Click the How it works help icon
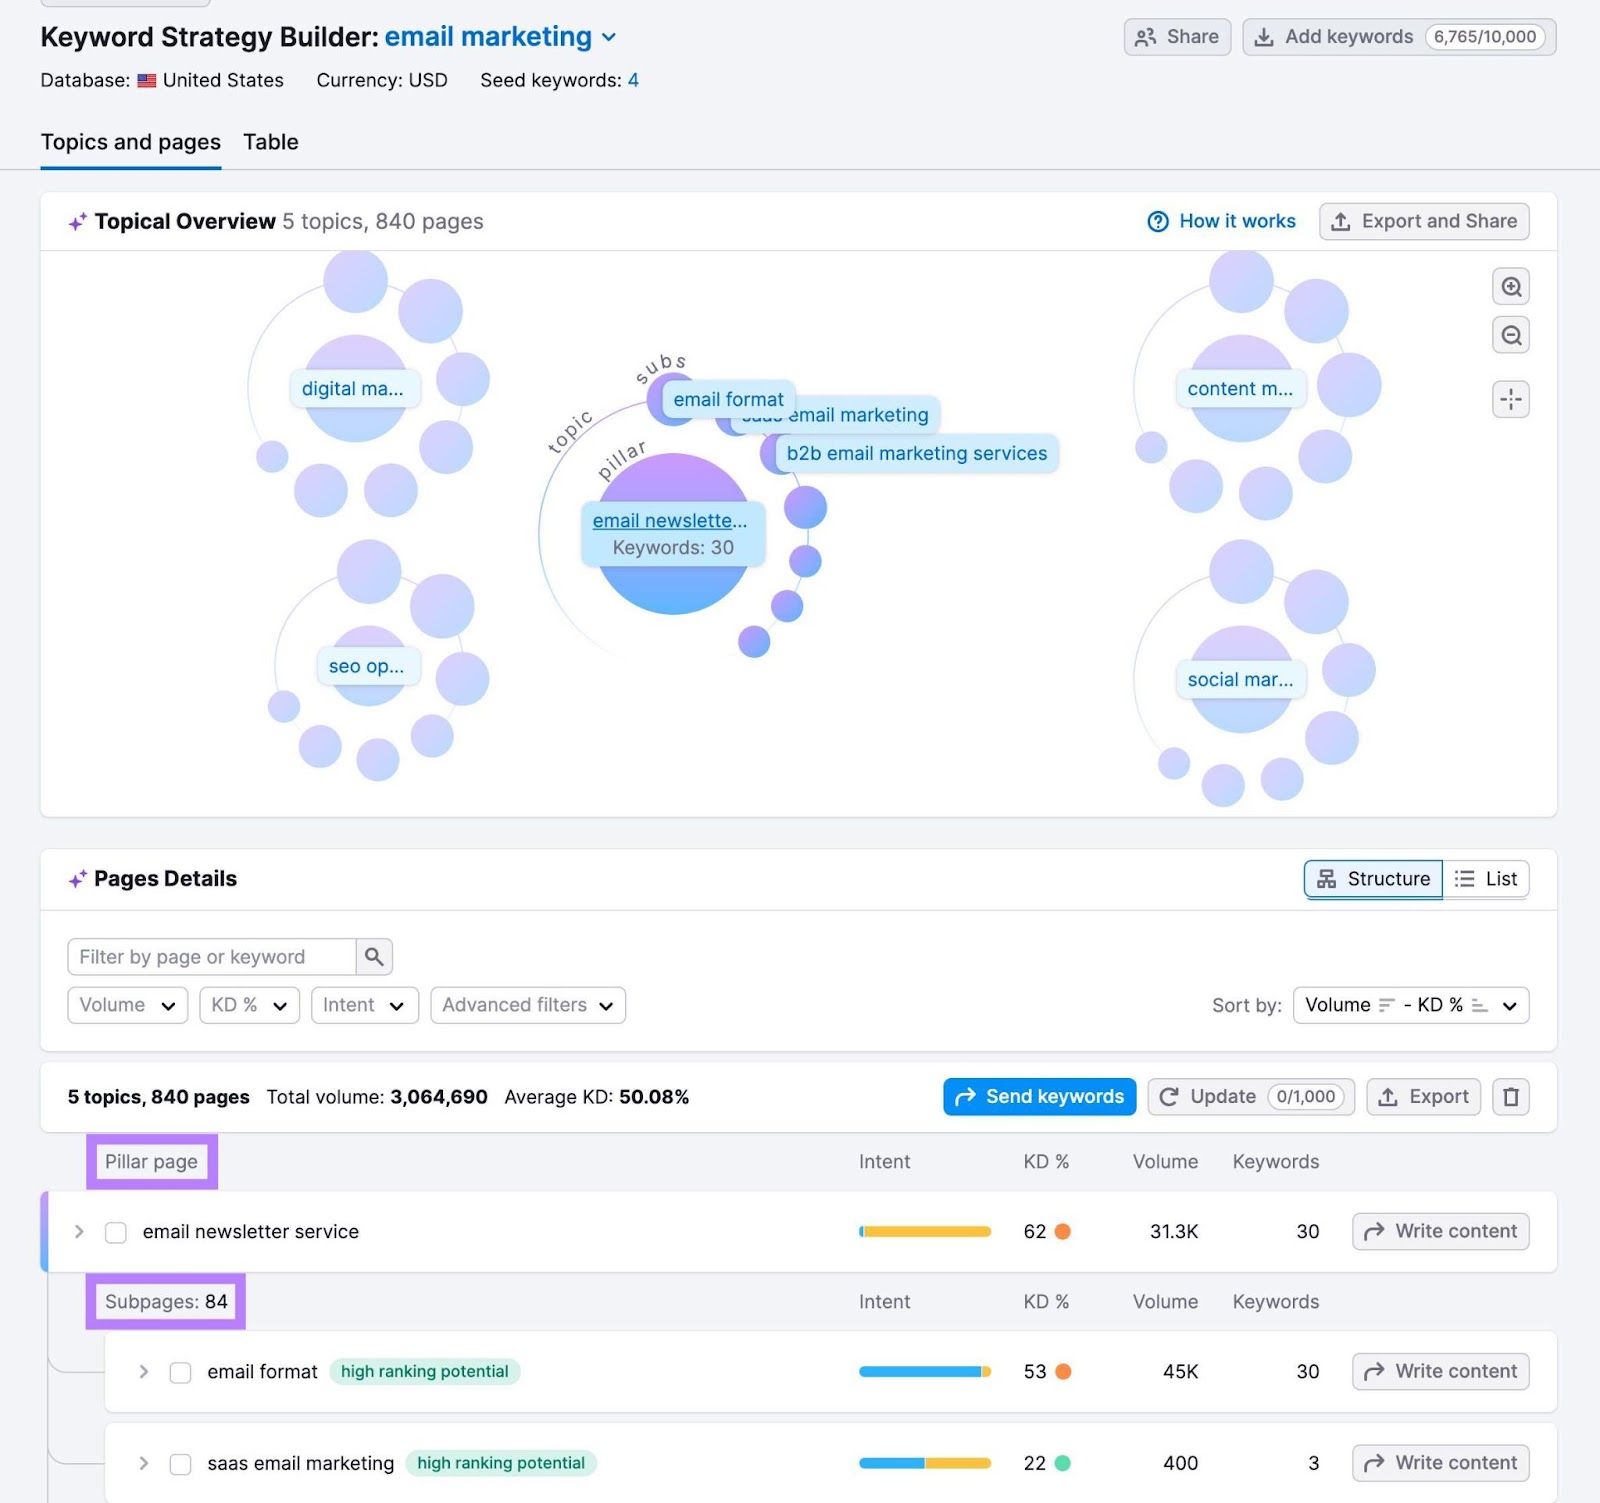 (x=1158, y=221)
